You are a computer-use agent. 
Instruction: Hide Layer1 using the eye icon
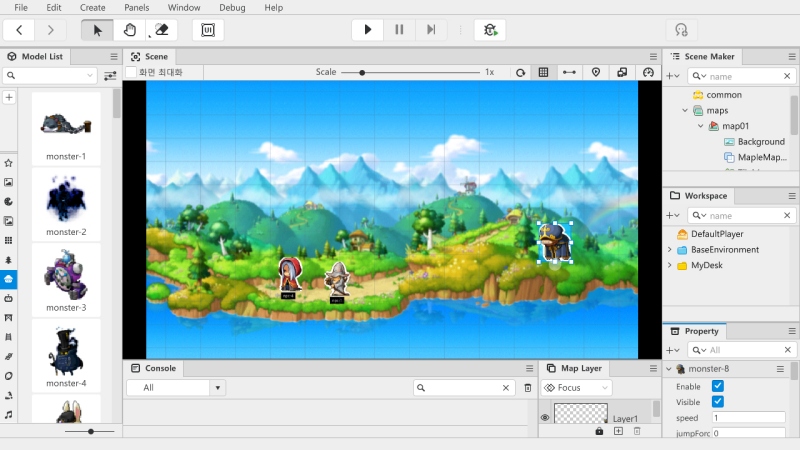click(x=545, y=418)
